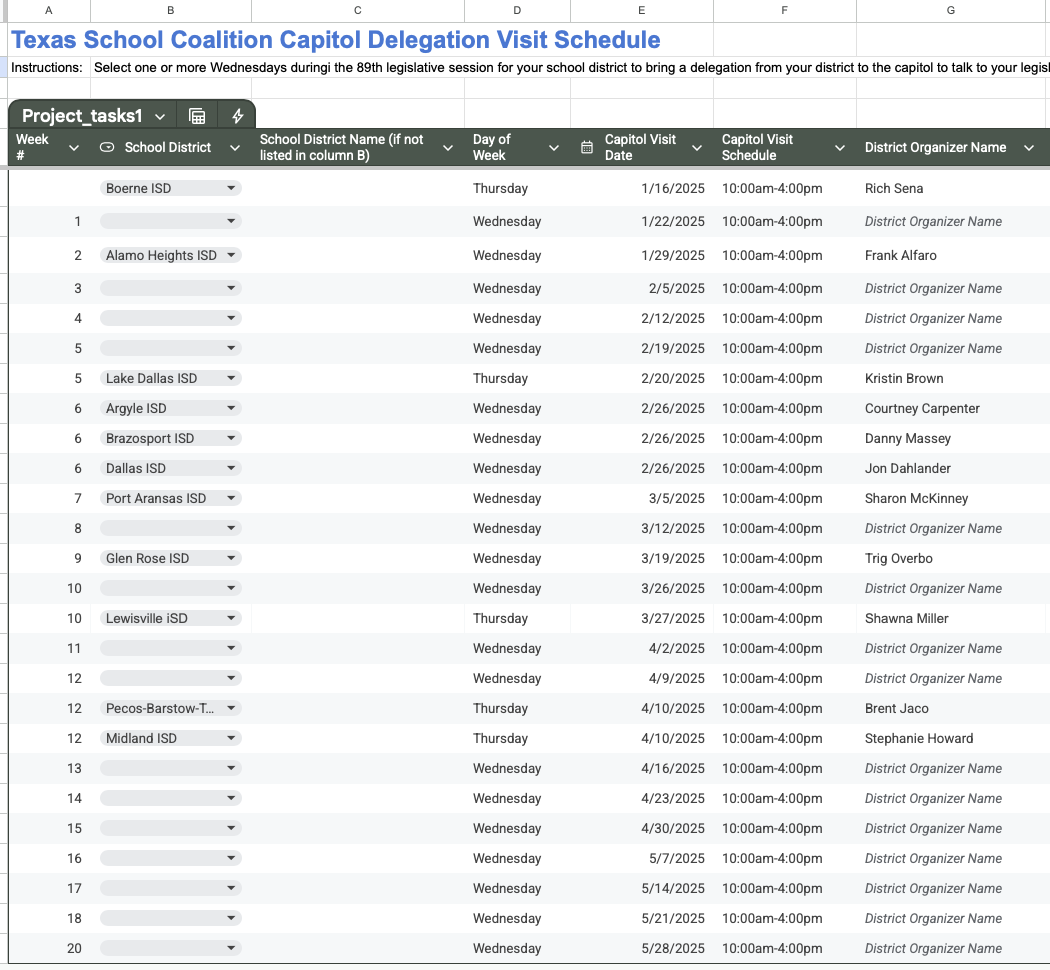Image resolution: width=1050 pixels, height=970 pixels.
Task: Click empty district name cell in Lewisville row
Action: [358, 619]
